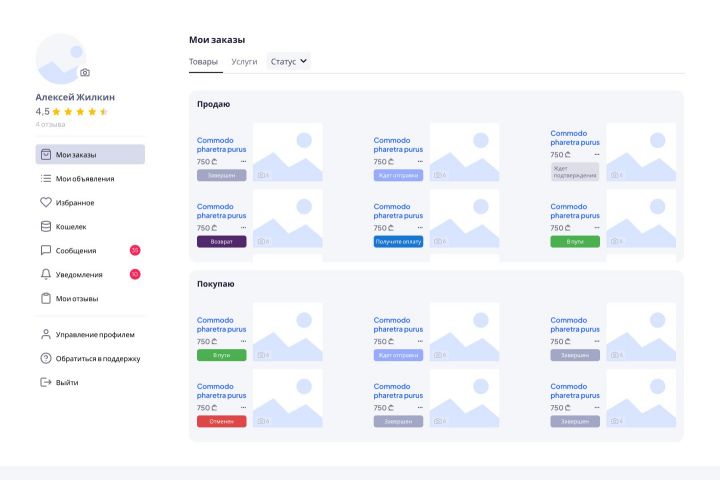The image size is (720, 480).
Task: Click the Мои отзывы clipboard icon
Action: (x=45, y=298)
